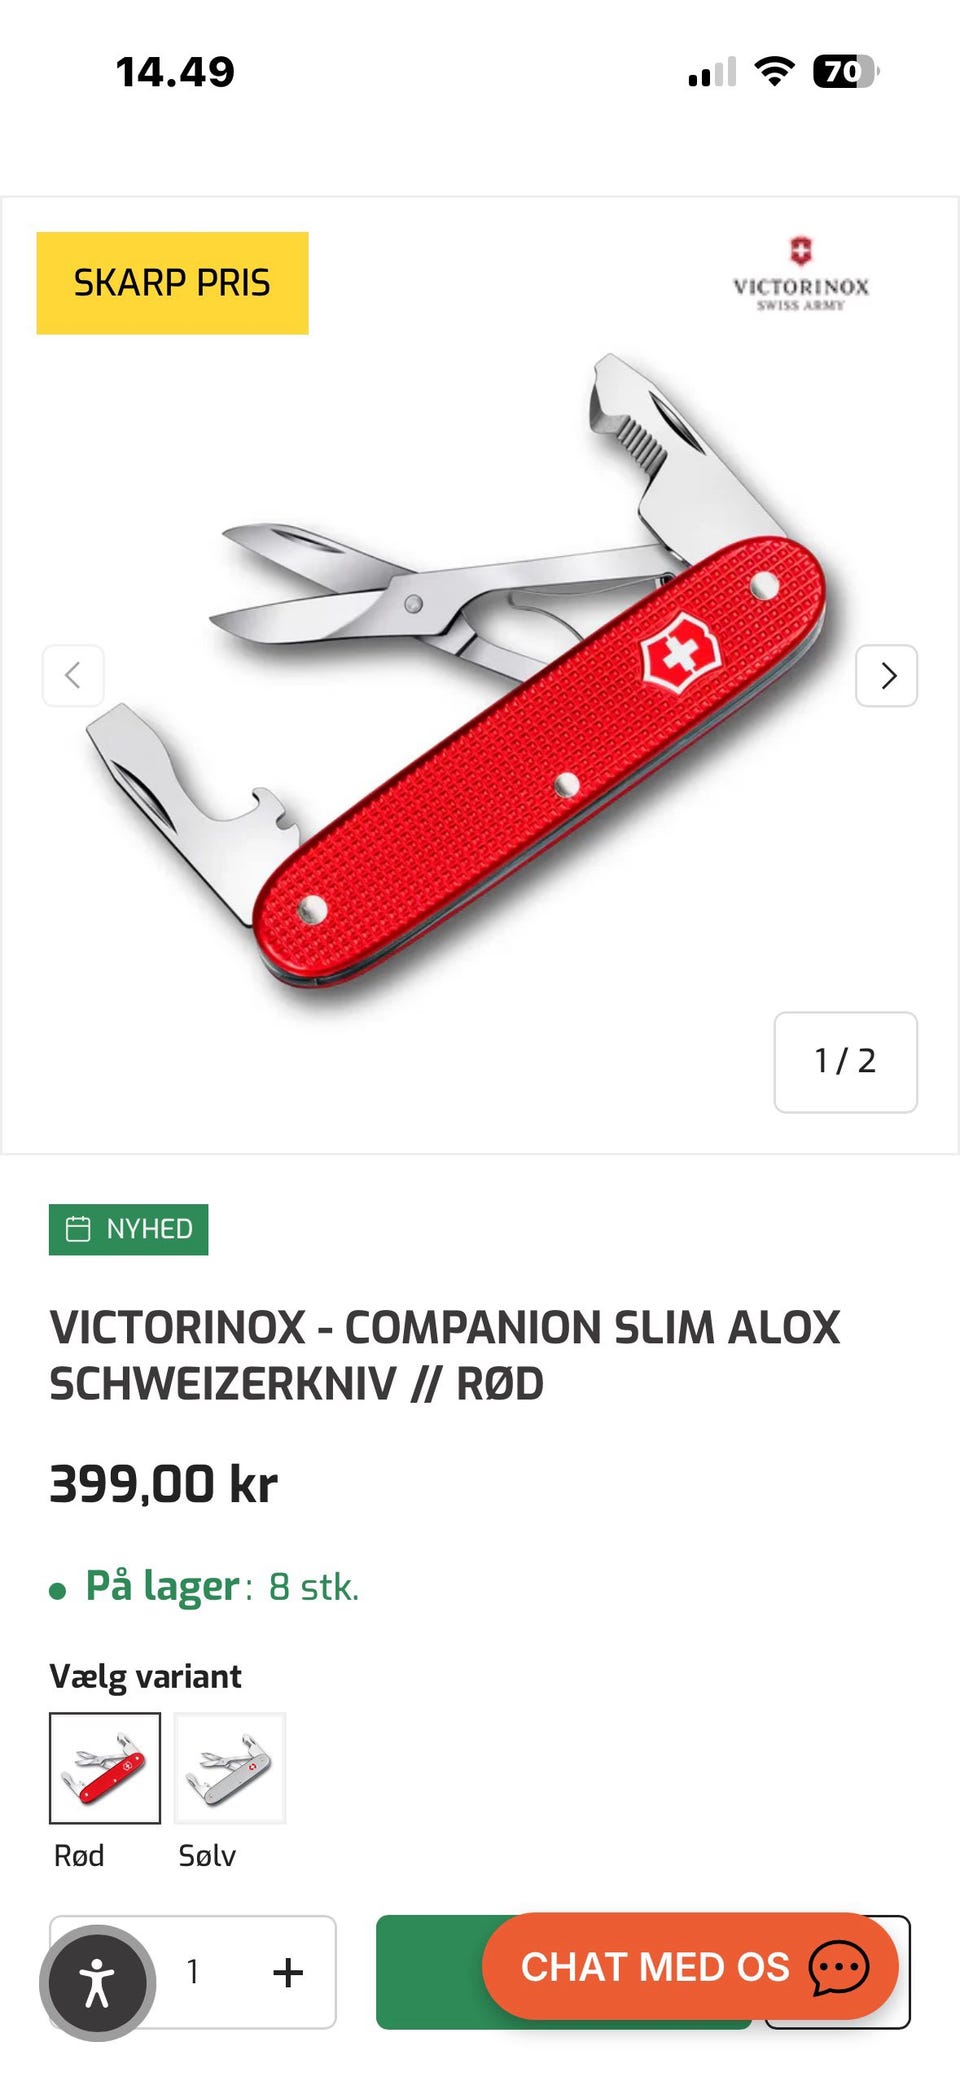Open the 1 / 2 image counter
Screen dimensions: 960x2081
point(845,1061)
